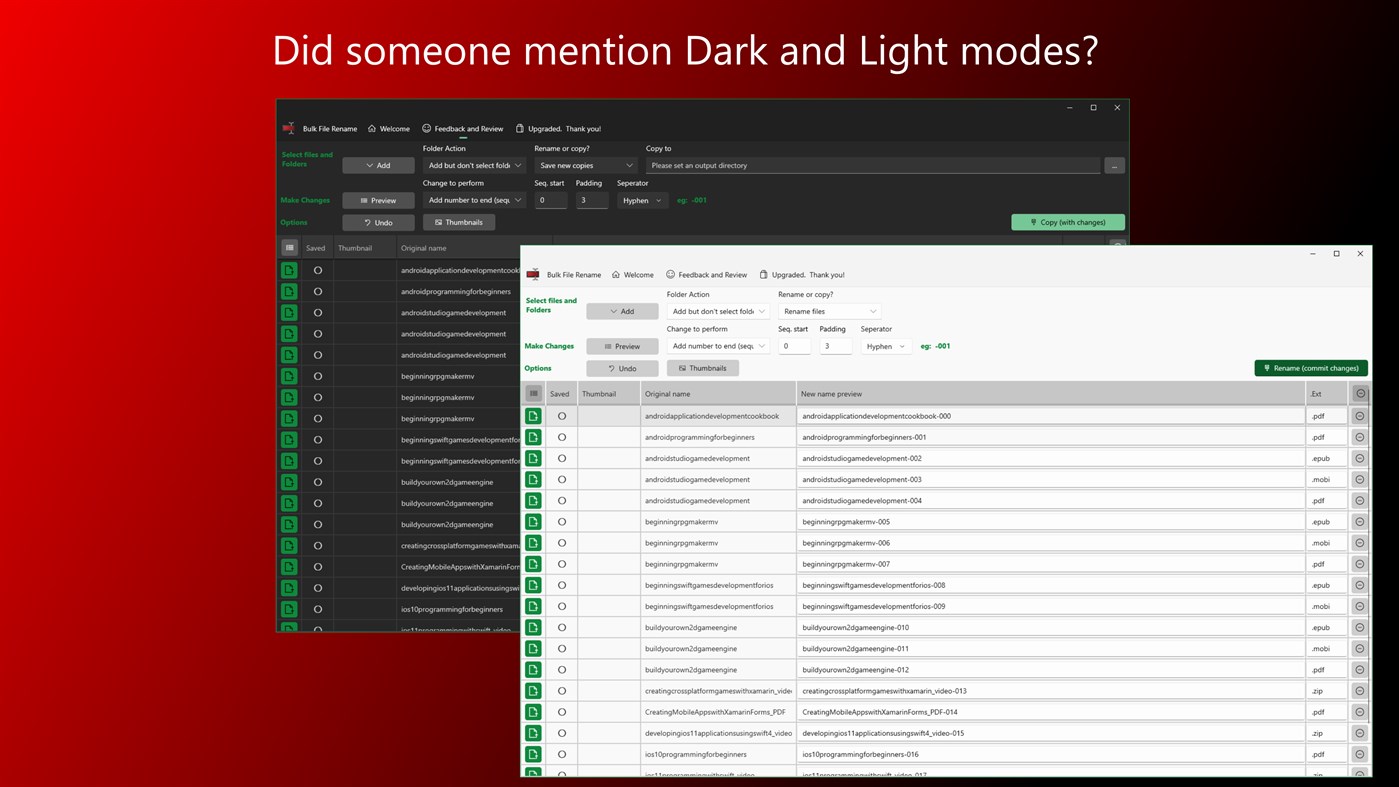The image size is (1399, 787).
Task: Click green file icon of CreatingMobileAppswithXamarinForms row, dark window
Action: coord(289,566)
